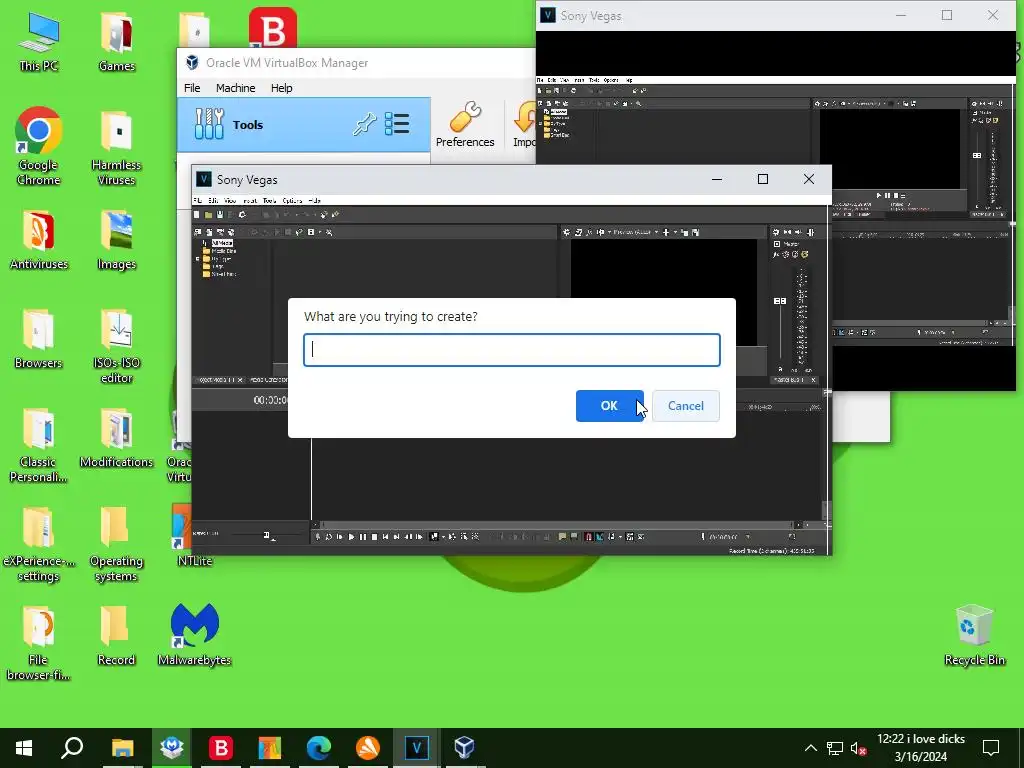
Task: Open Microsoft Edge from taskbar
Action: click(x=319, y=748)
